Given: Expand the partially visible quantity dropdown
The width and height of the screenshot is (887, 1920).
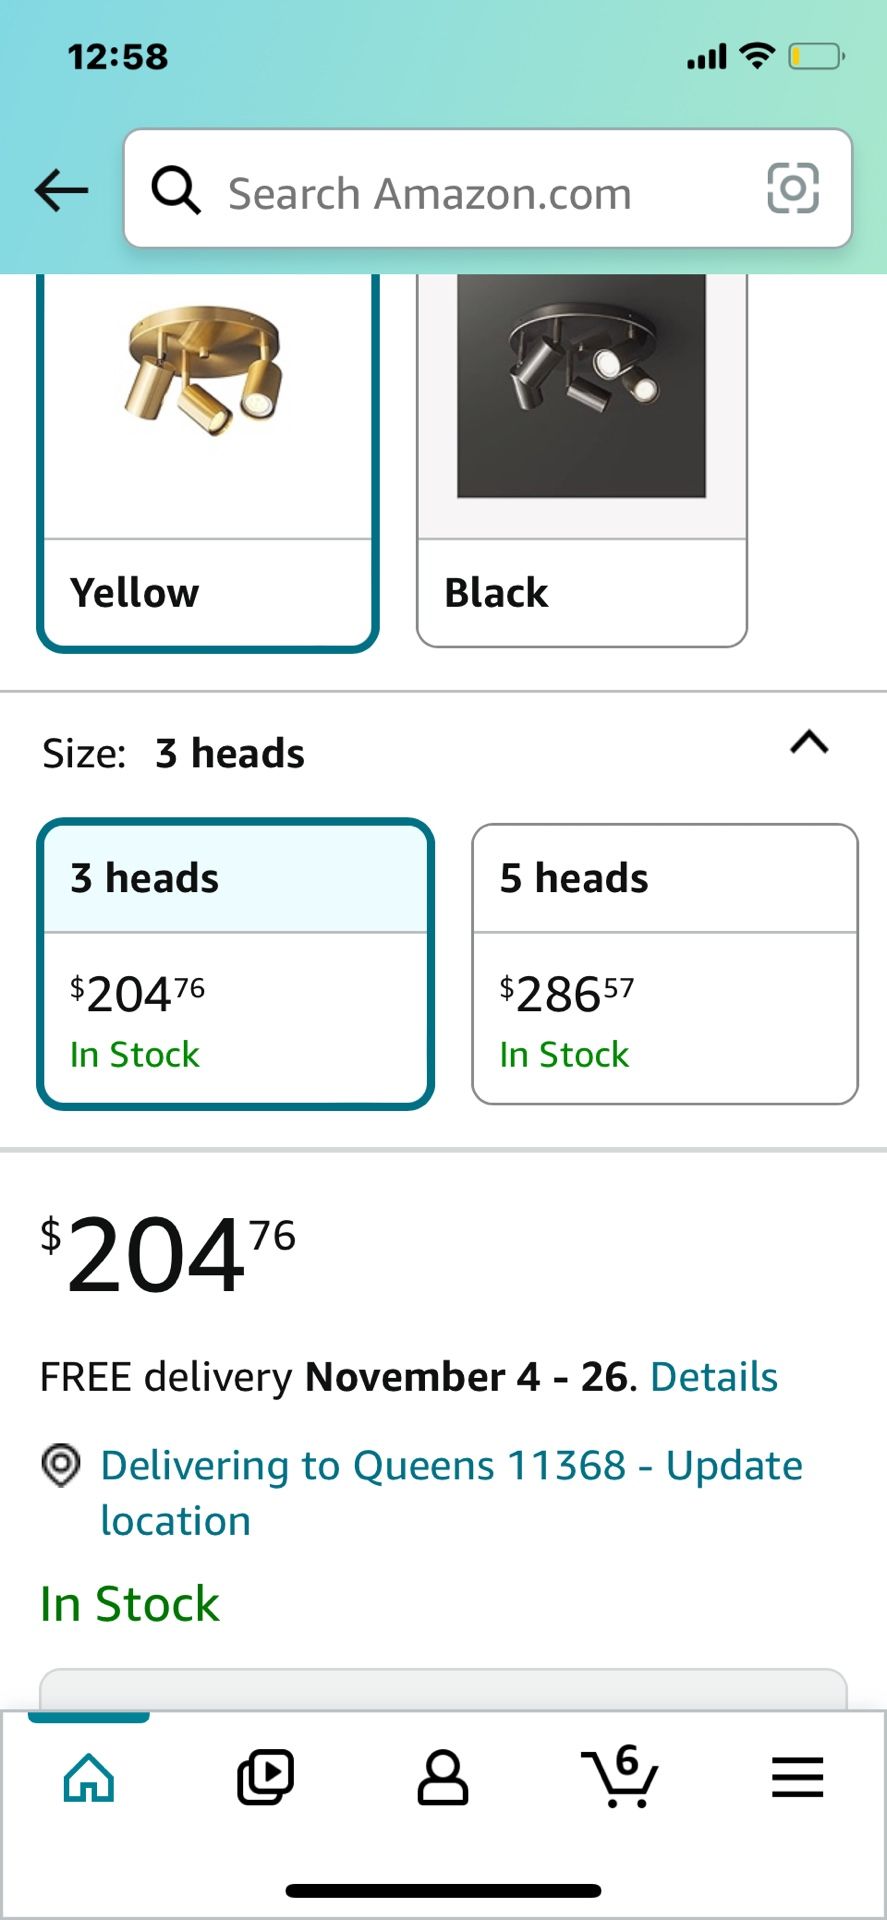Looking at the screenshot, I should point(443,1689).
